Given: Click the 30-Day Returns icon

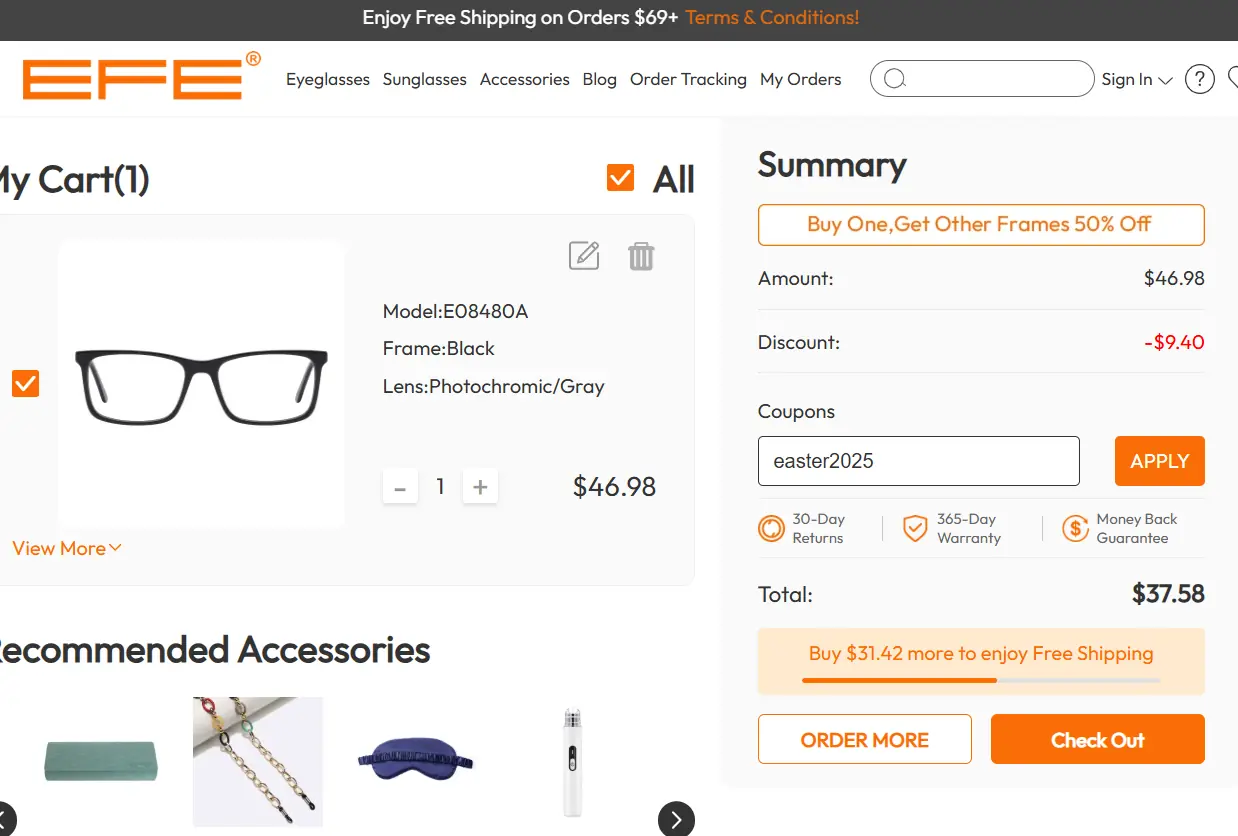Looking at the screenshot, I should click(x=771, y=528).
